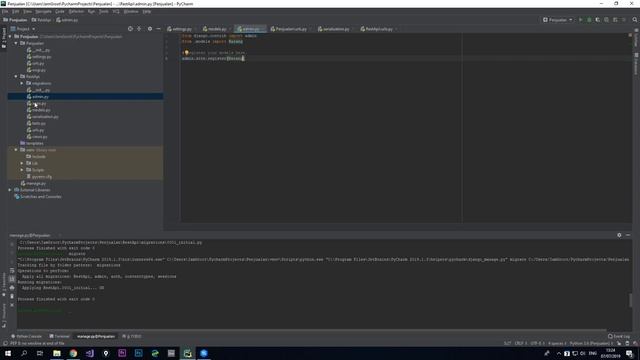This screenshot has width=640, height=360.
Task: Hide the Project panel with the minus icon
Action: (158, 29)
